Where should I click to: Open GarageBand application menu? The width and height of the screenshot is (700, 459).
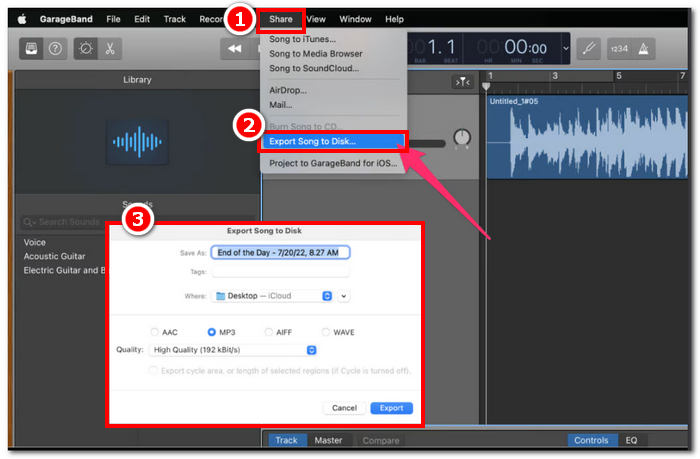(x=66, y=19)
